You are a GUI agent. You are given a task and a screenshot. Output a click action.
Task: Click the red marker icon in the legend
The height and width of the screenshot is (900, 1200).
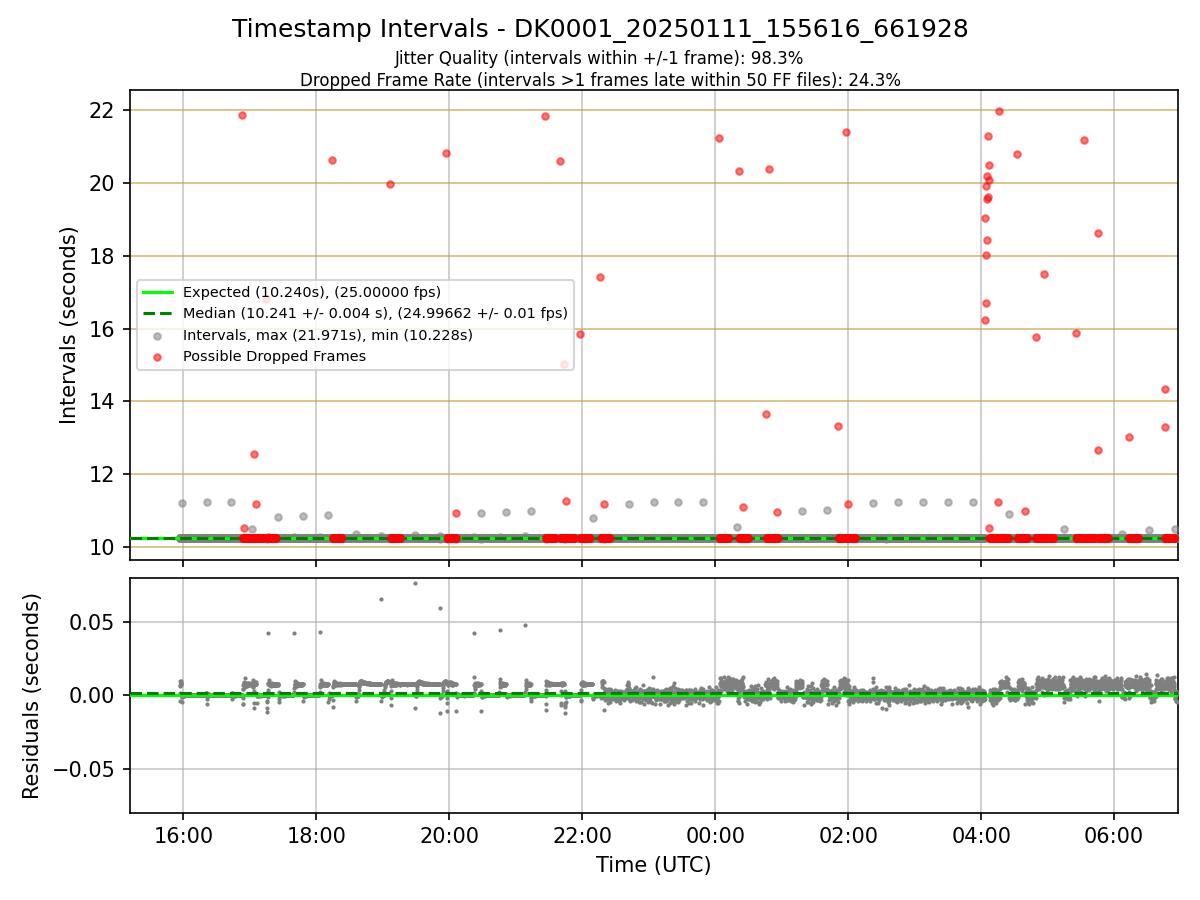pos(159,357)
